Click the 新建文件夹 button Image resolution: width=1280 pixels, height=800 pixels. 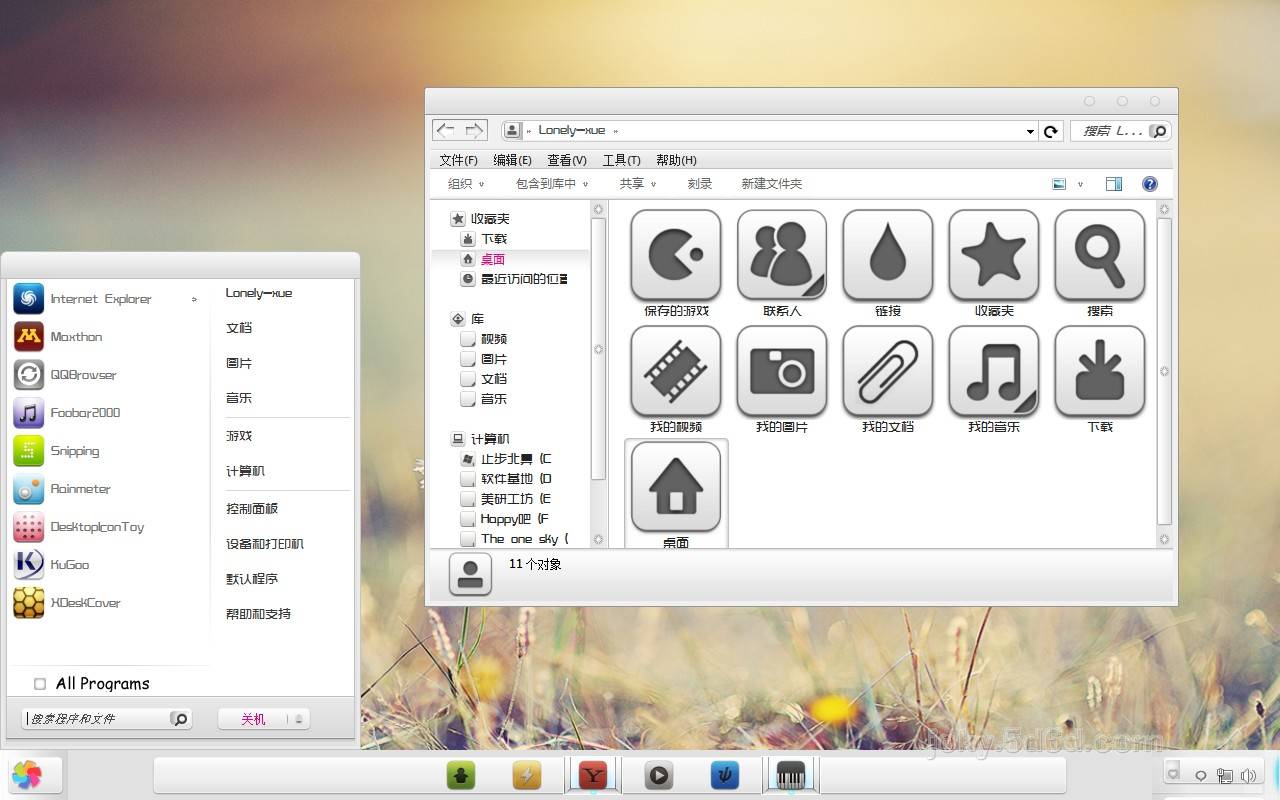(x=771, y=184)
